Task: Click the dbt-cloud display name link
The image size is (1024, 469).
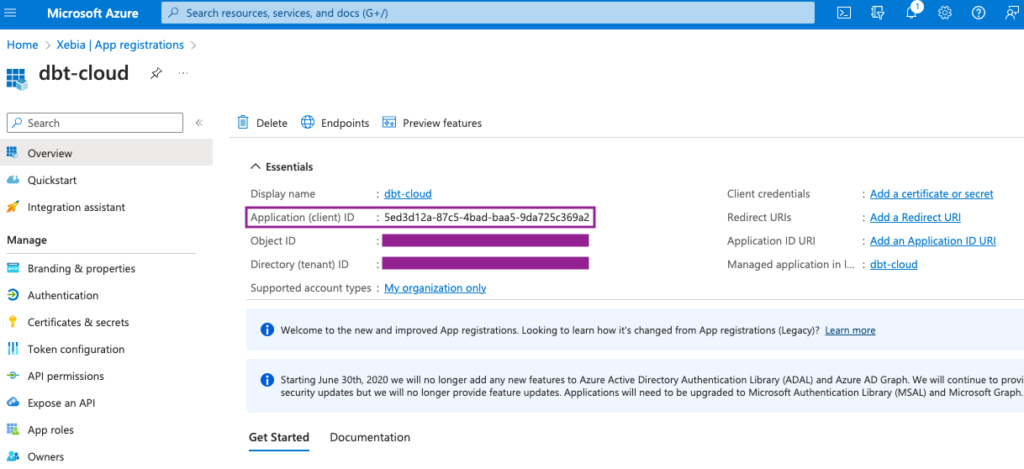Action: tap(408, 194)
